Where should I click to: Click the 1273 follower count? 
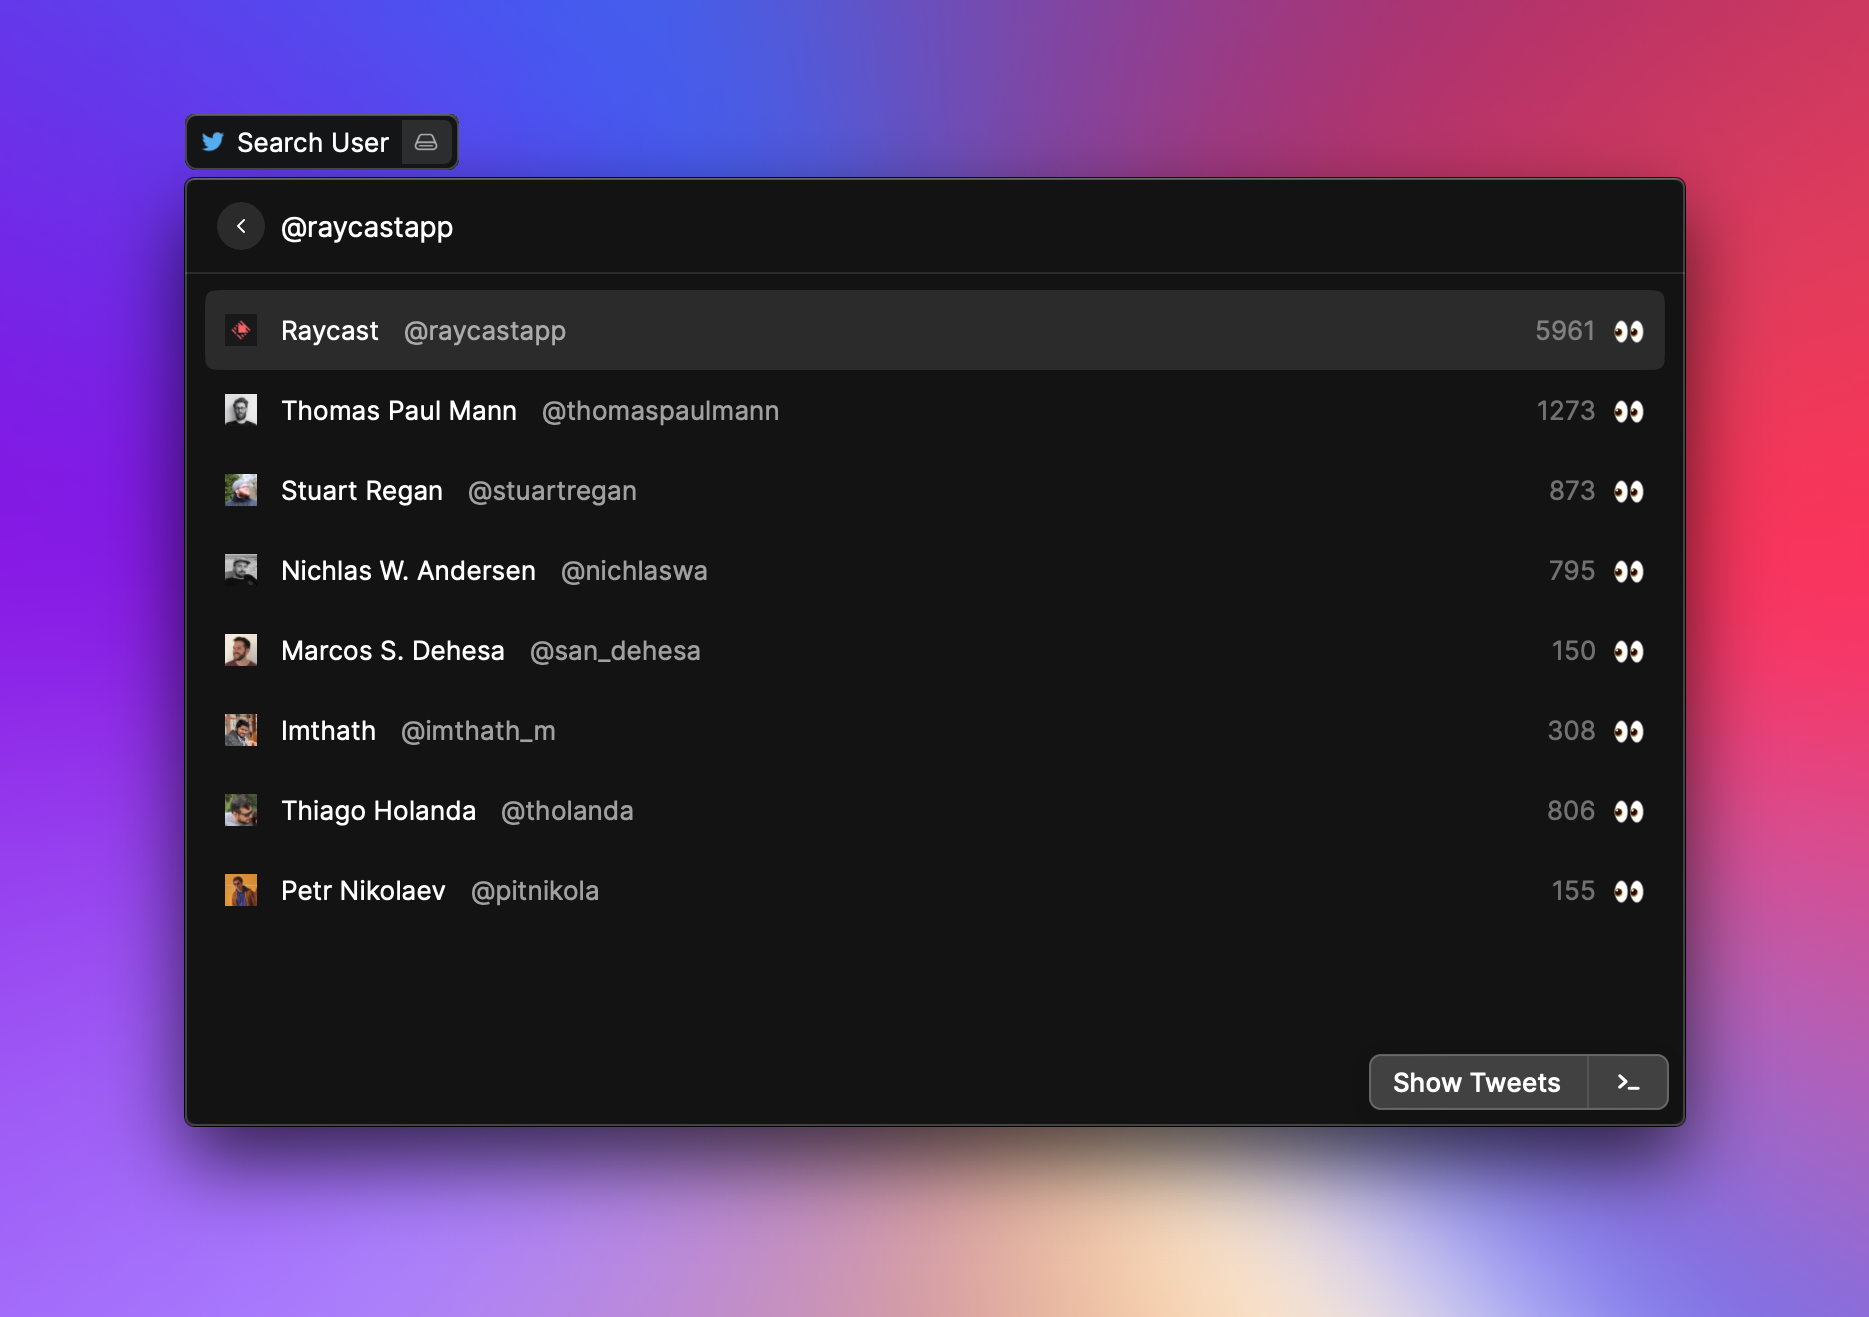1566,411
